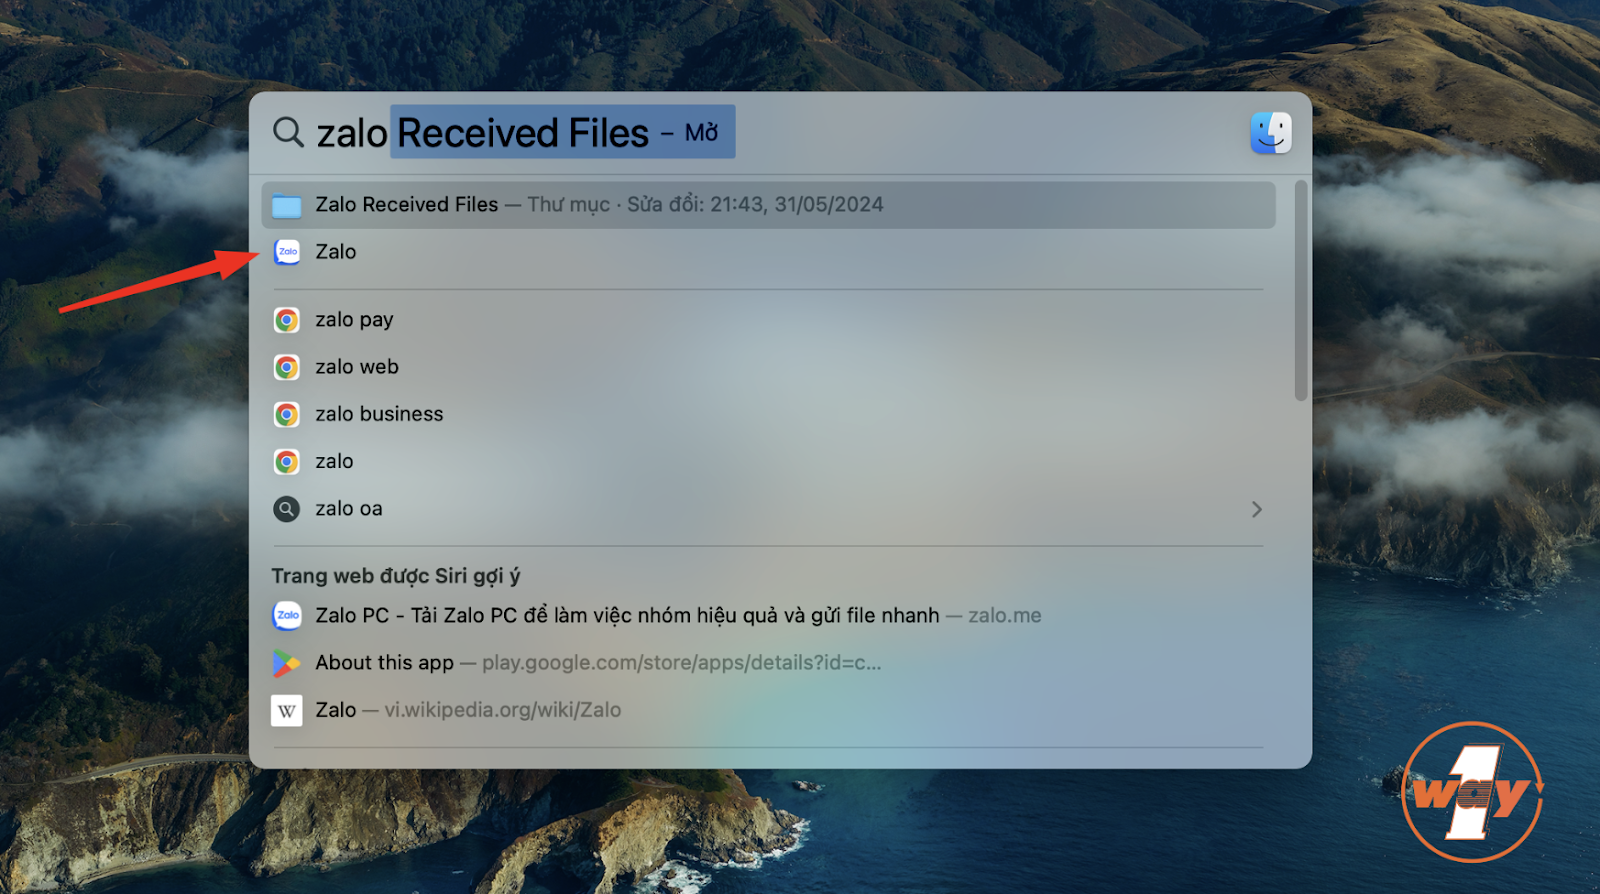Click Chrome icon next to zalo business
This screenshot has width=1600, height=894.
[x=287, y=414]
